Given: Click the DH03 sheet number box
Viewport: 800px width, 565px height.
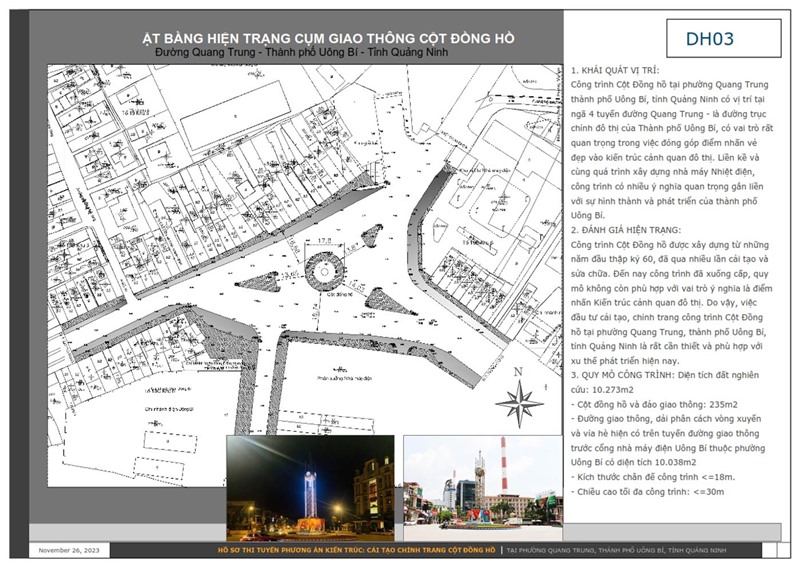Looking at the screenshot, I should [x=710, y=40].
